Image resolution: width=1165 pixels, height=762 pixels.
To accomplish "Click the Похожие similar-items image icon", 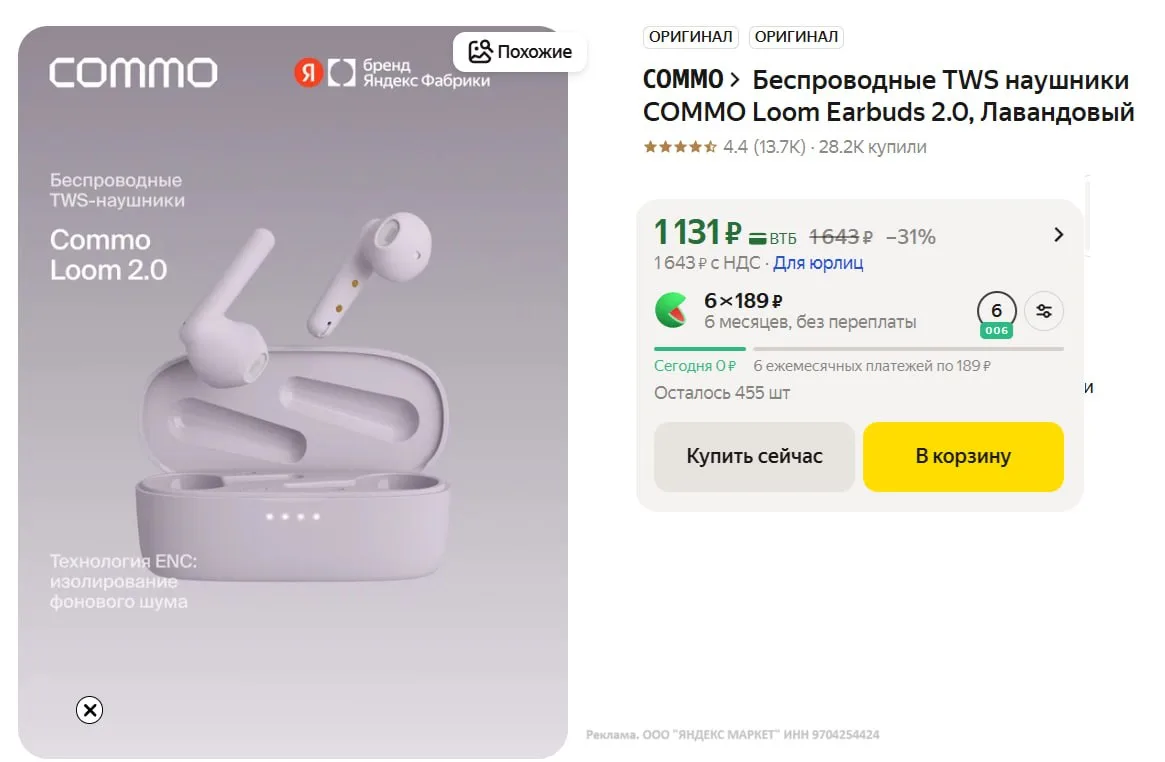I will (481, 52).
